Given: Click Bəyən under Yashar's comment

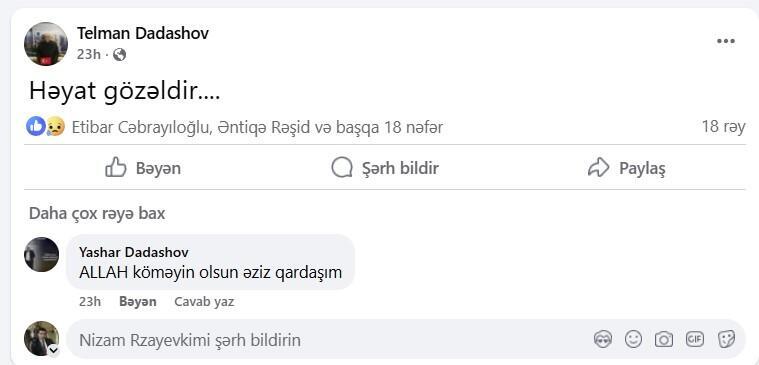Looking at the screenshot, I should (x=137, y=302).
